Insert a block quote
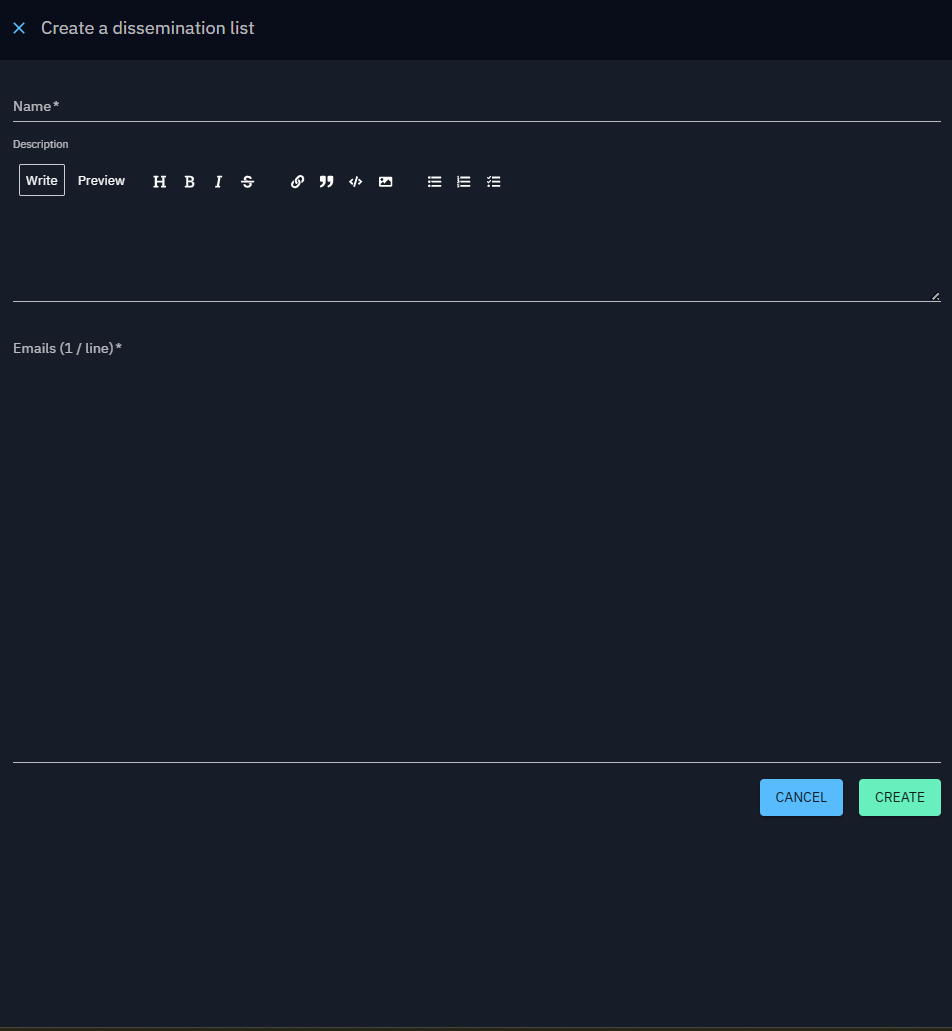The image size is (952, 1031). [x=326, y=182]
